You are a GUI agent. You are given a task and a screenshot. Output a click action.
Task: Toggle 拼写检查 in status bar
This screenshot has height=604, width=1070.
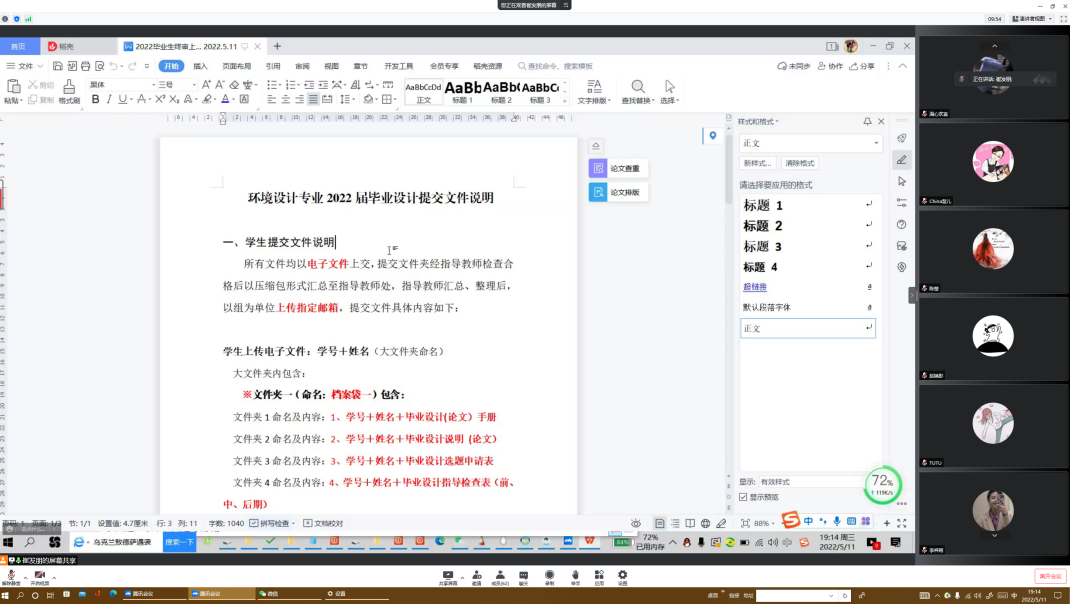[272, 523]
